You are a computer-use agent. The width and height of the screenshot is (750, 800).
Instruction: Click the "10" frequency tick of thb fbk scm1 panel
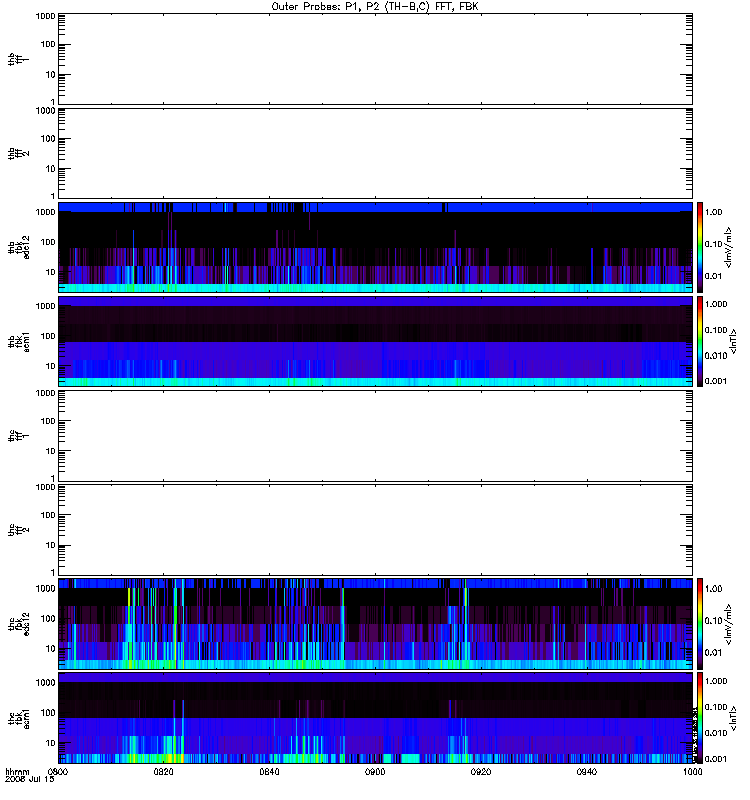click(x=51, y=366)
